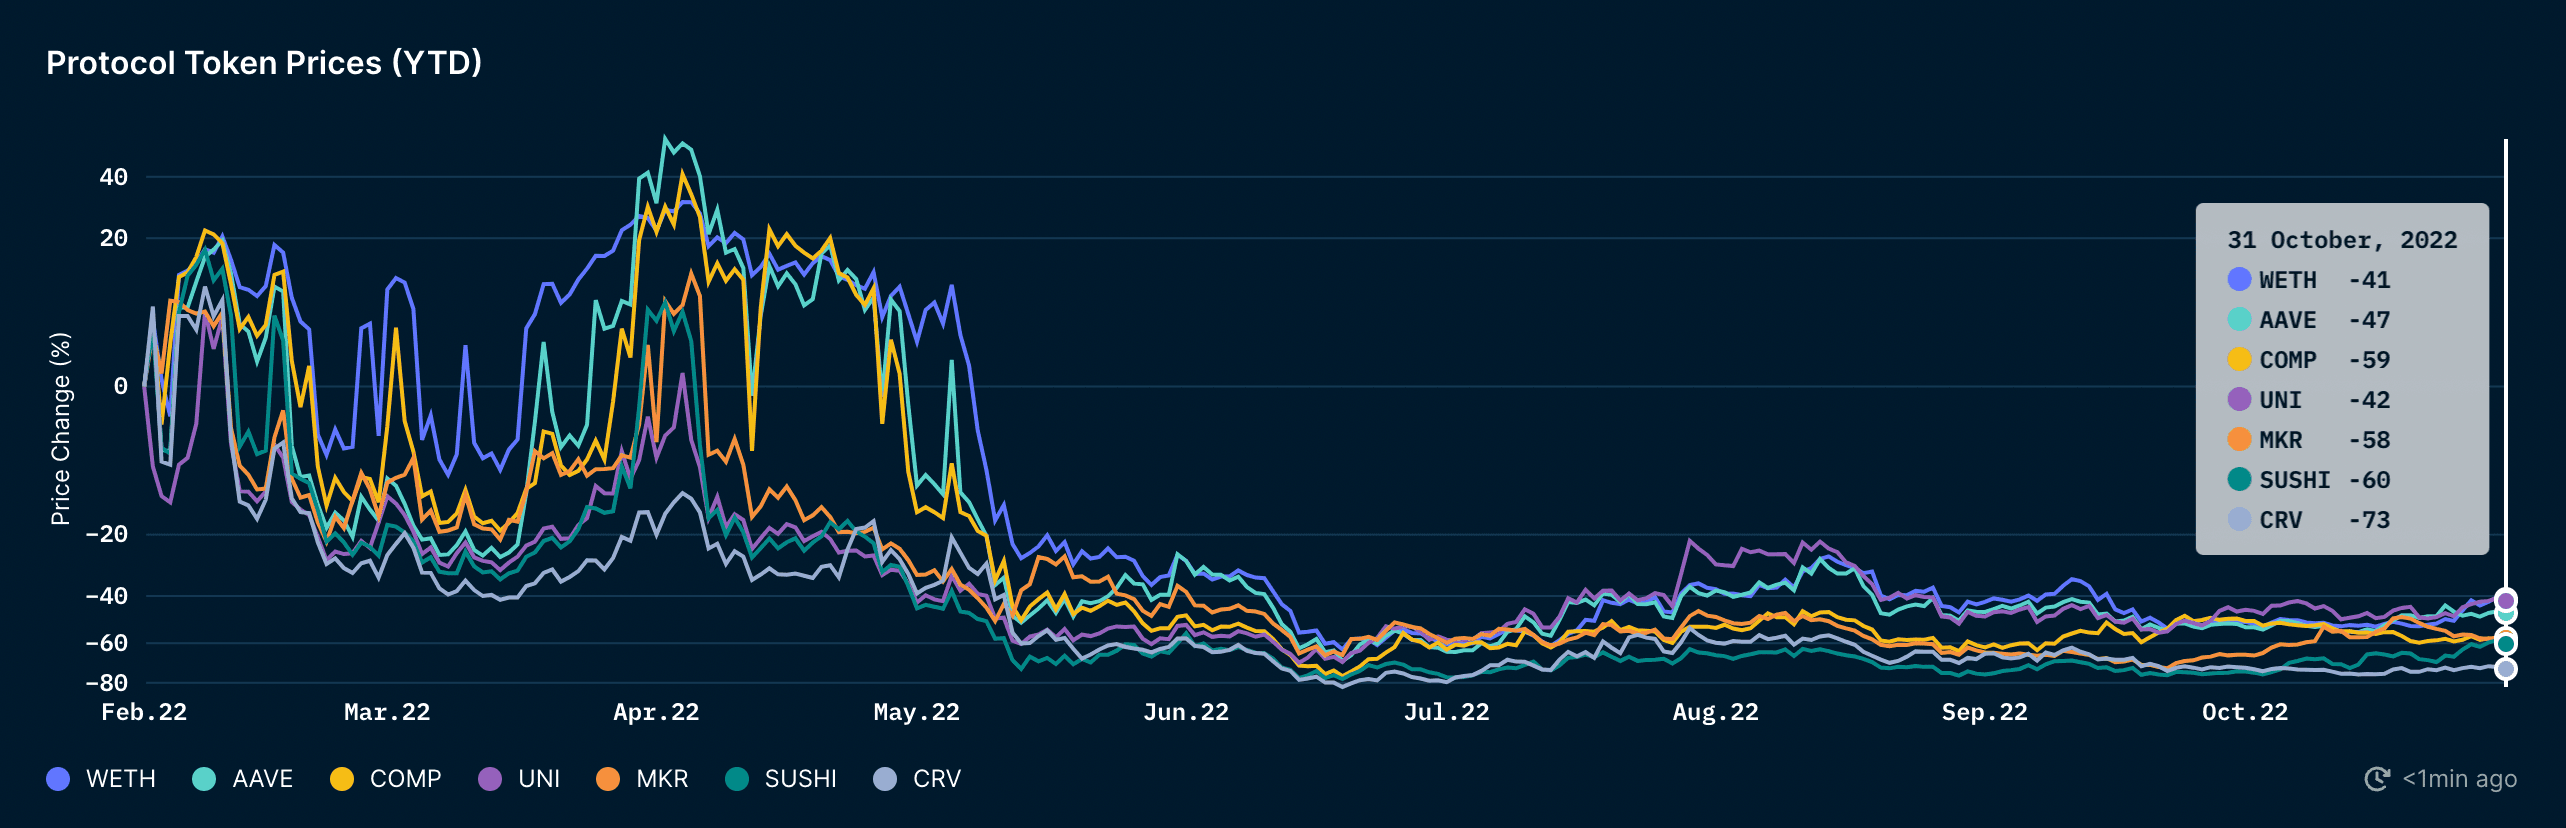
Task: Hide the MKR series from bottom legend
Action: (642, 779)
